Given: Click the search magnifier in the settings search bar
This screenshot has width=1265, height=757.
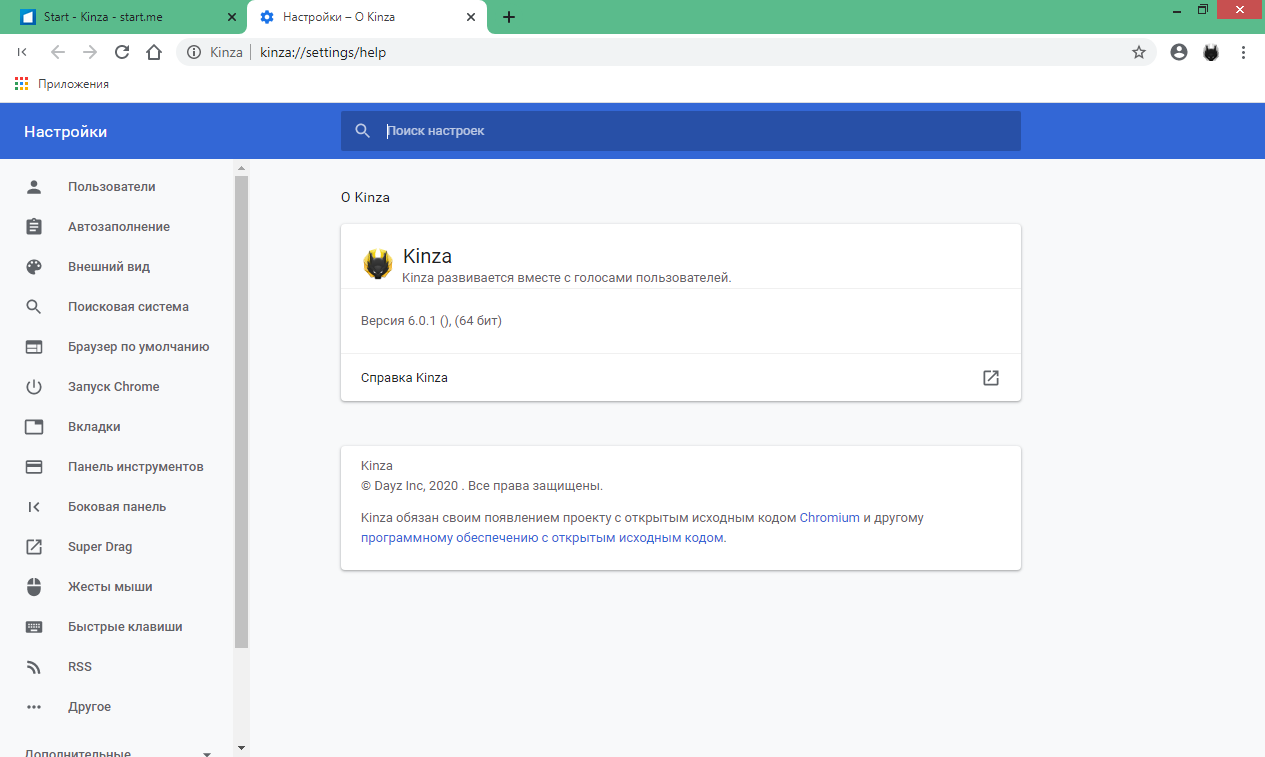Looking at the screenshot, I should point(363,131).
